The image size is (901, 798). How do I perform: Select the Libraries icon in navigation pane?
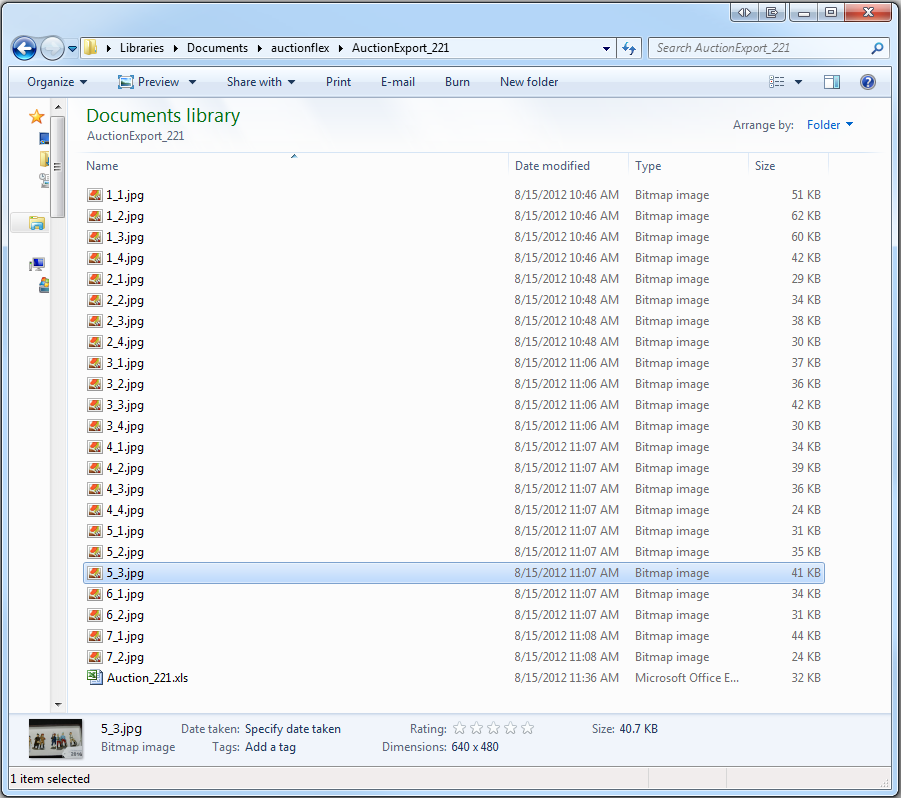point(37,223)
